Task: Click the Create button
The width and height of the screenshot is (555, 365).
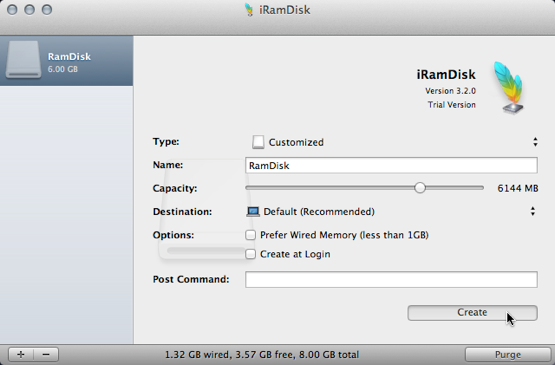Action: [473, 313]
